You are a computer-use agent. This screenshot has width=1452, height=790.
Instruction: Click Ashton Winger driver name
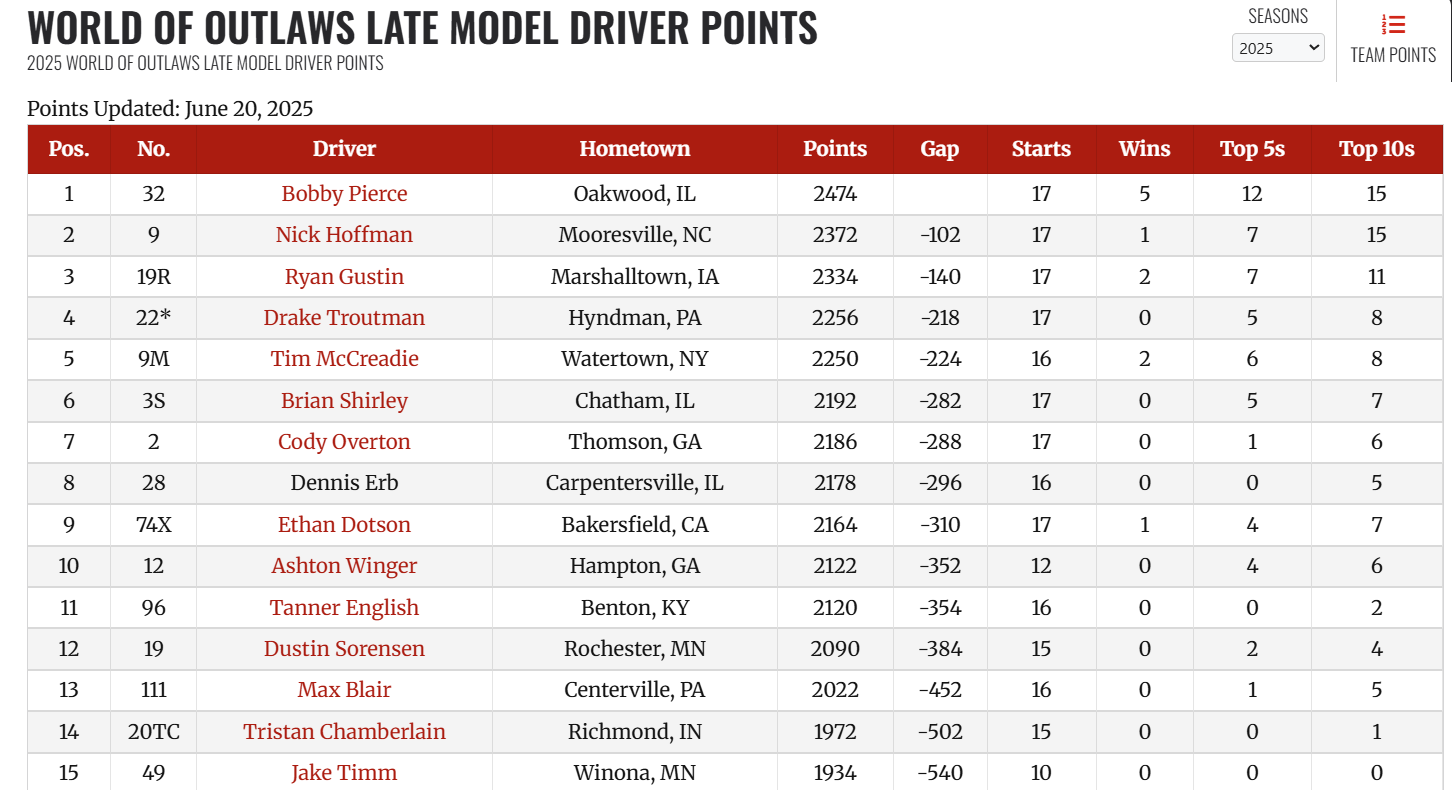(x=344, y=566)
